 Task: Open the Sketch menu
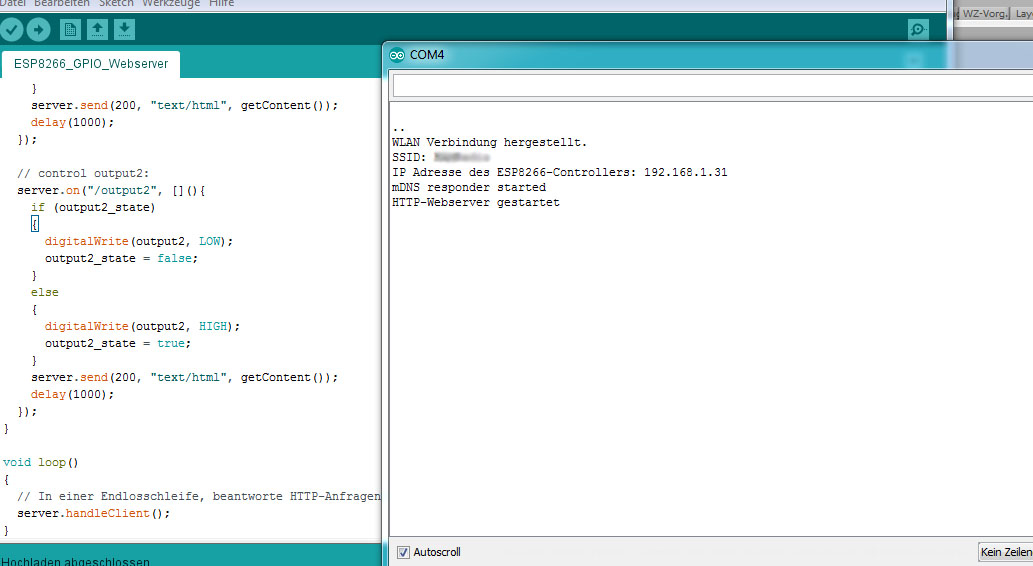click(116, 4)
